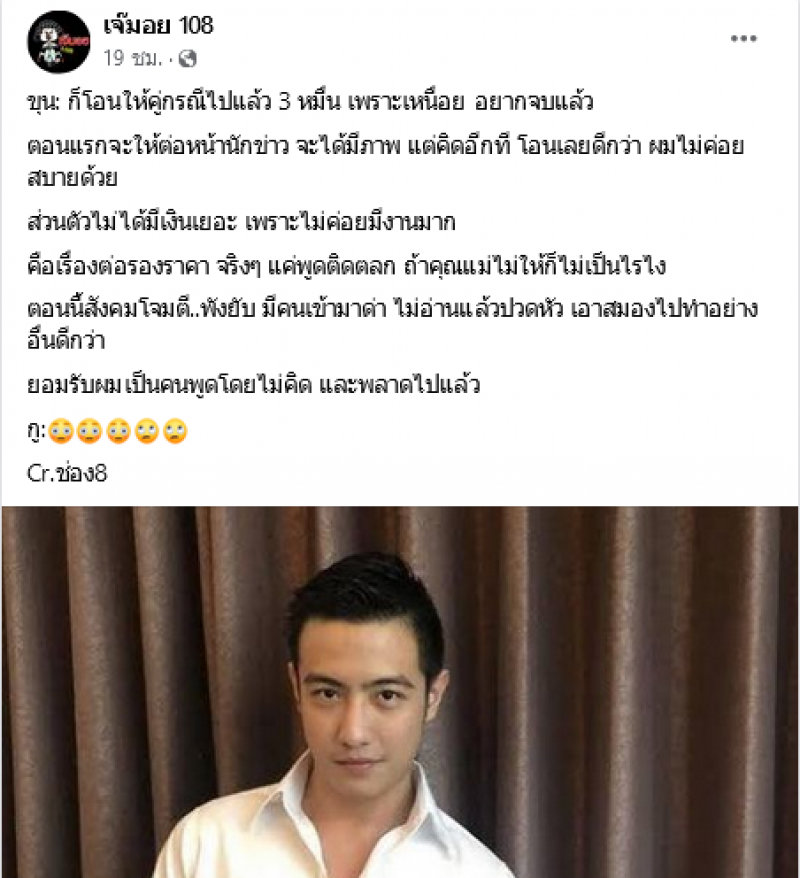Image resolution: width=800 pixels, height=878 pixels.
Task: Click the globe public privacy icon
Action: (188, 58)
